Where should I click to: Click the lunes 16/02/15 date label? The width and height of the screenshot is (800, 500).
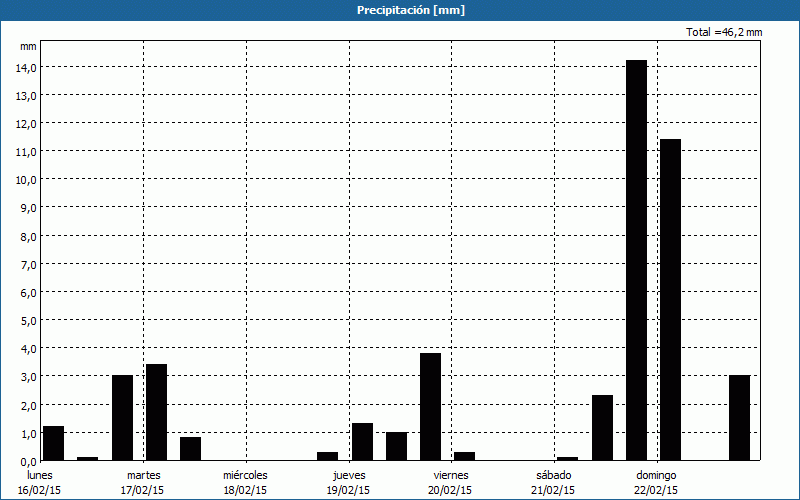point(40,482)
